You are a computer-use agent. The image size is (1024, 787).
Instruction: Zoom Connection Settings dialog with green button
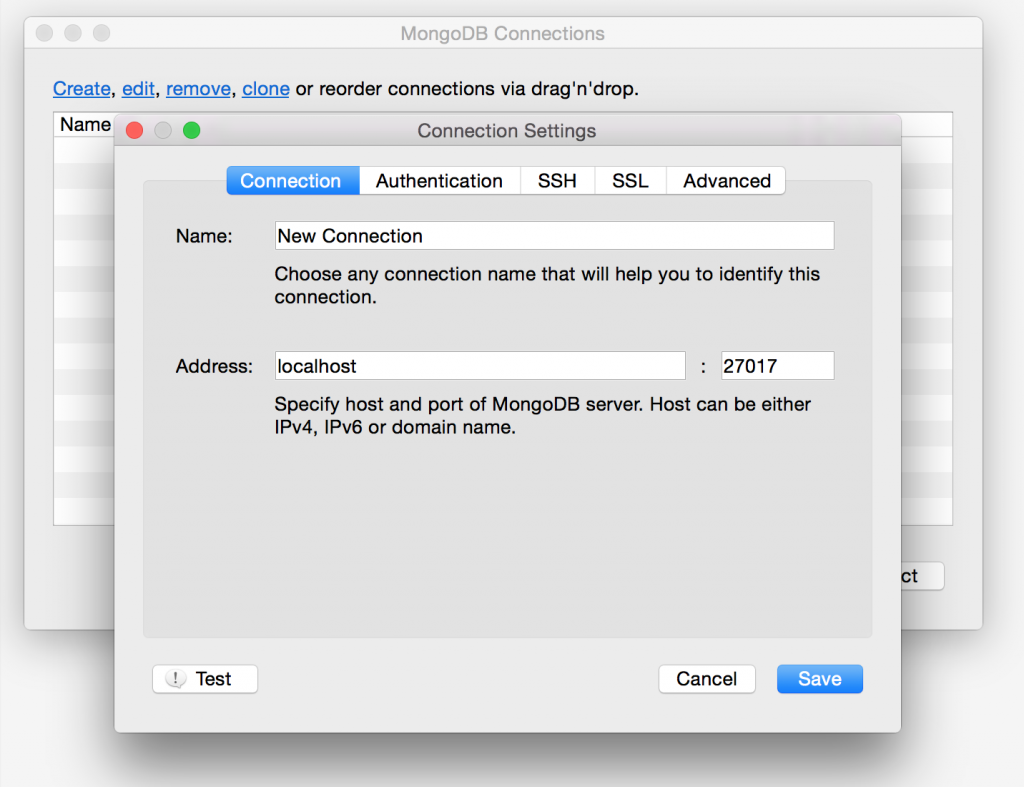[x=191, y=131]
